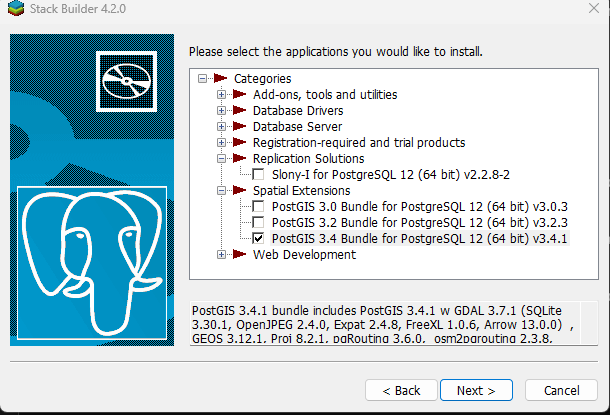Uncheck PostGIS 3.4 Bundle v3.4.1 checkbox

coord(258,238)
